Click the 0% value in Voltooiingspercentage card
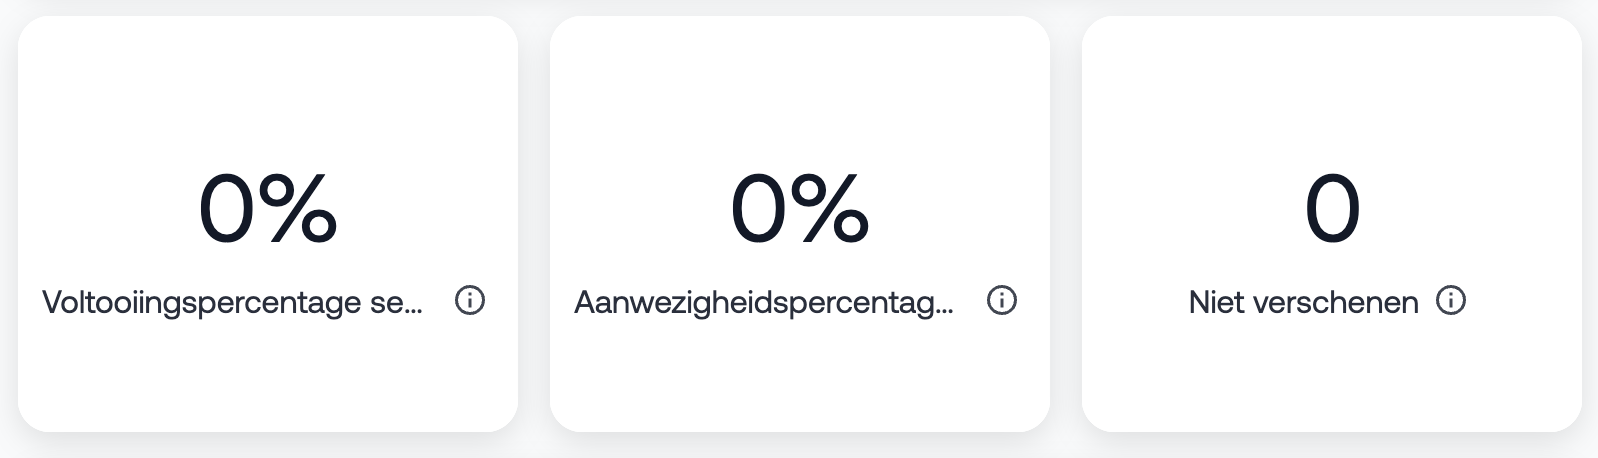1598x458 pixels. [x=268, y=209]
